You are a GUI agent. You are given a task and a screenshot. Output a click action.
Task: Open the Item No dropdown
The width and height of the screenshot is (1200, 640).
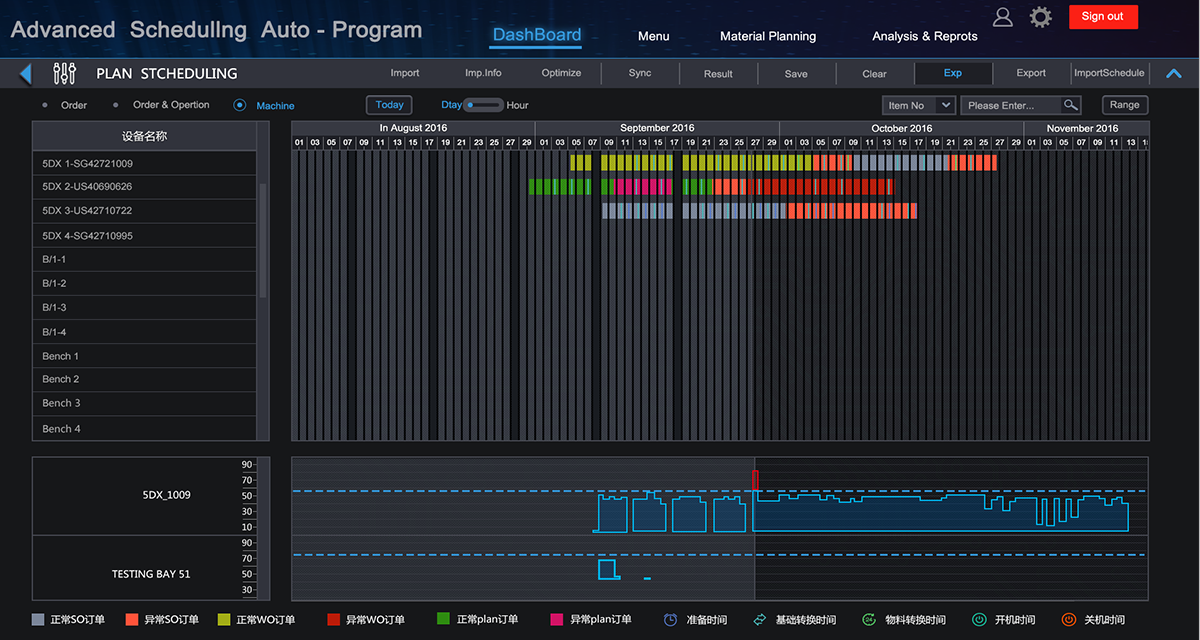(918, 105)
